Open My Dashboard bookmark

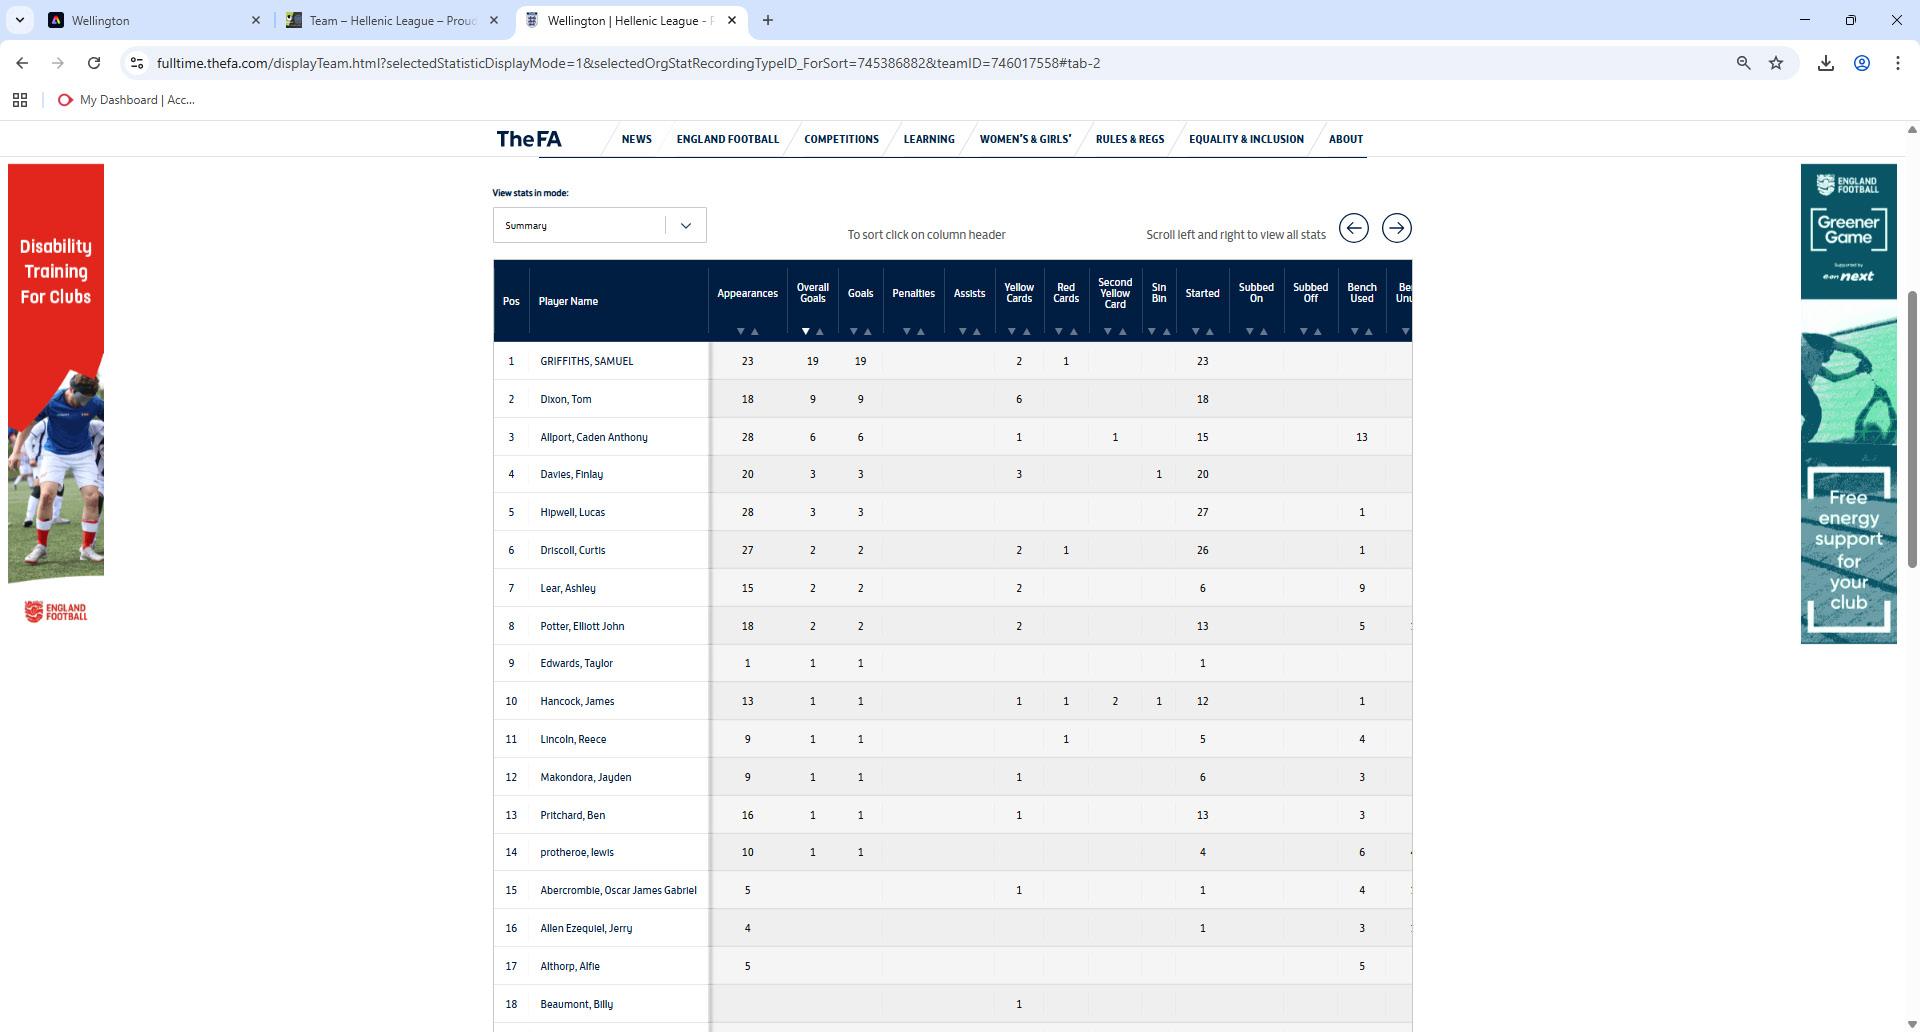click(127, 100)
